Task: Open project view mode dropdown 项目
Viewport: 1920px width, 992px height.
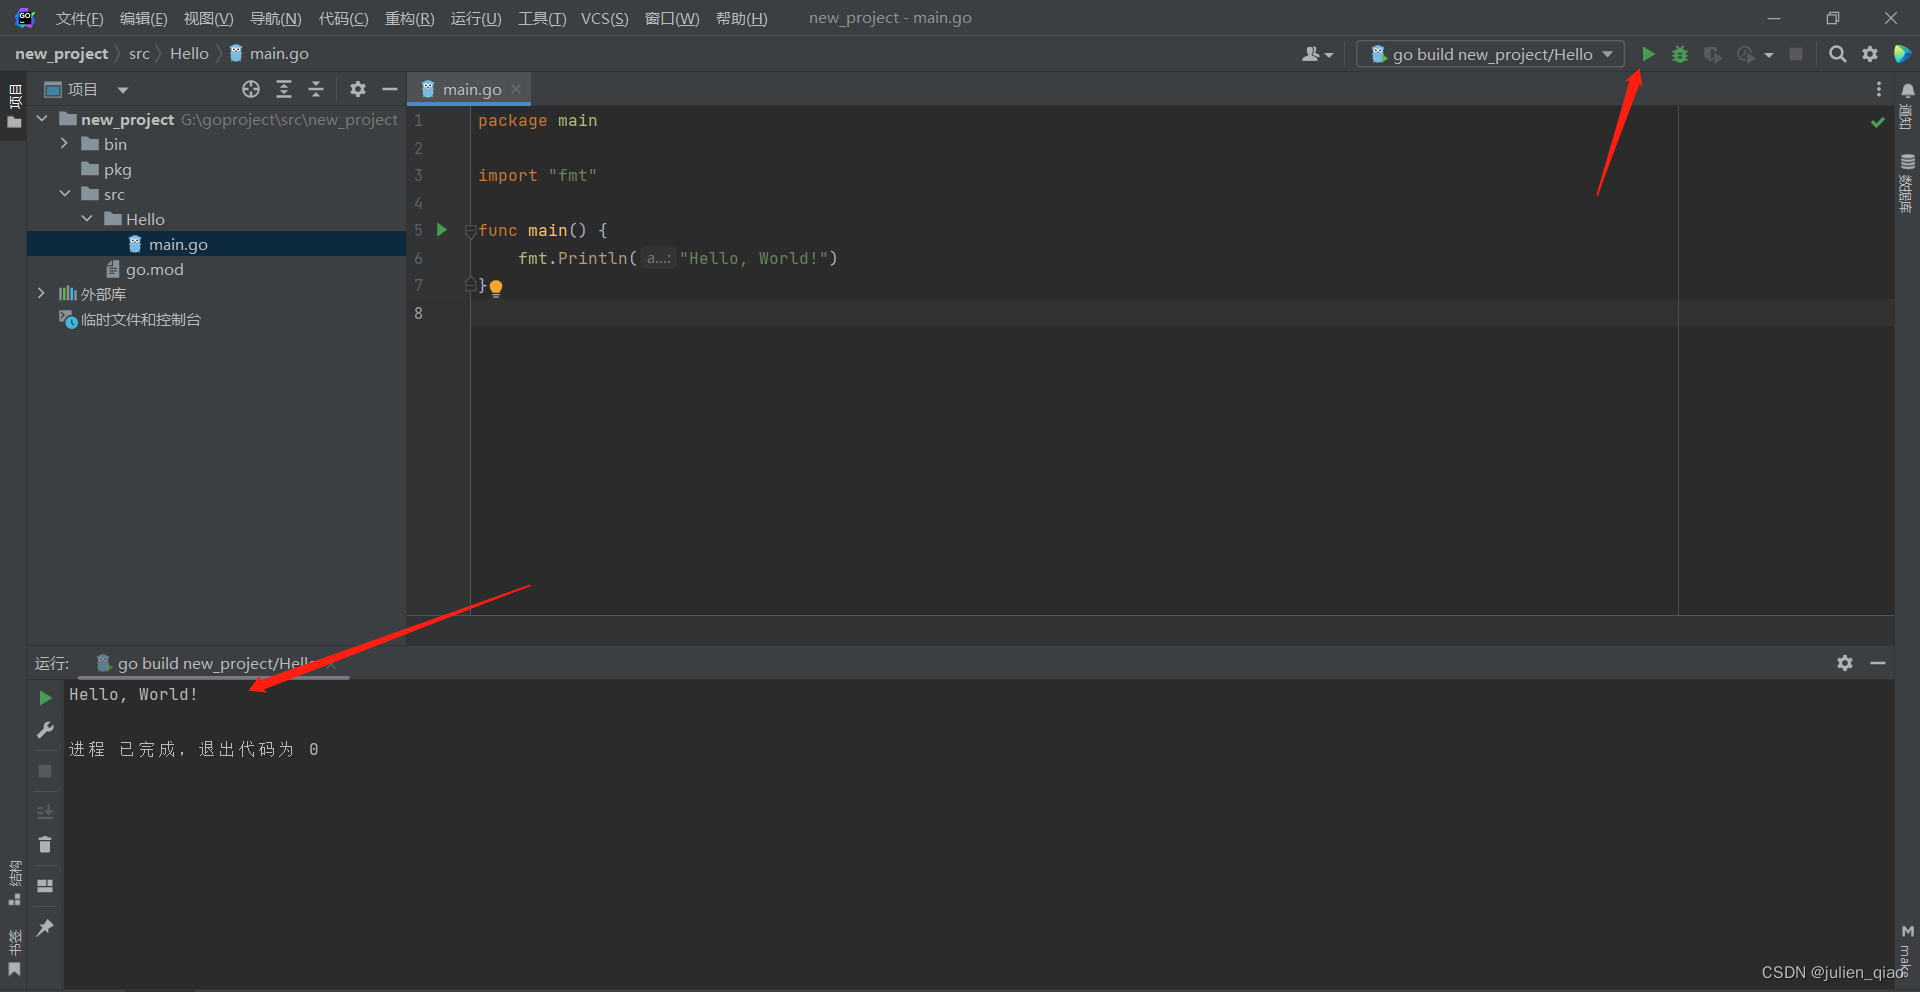Action: tap(87, 89)
